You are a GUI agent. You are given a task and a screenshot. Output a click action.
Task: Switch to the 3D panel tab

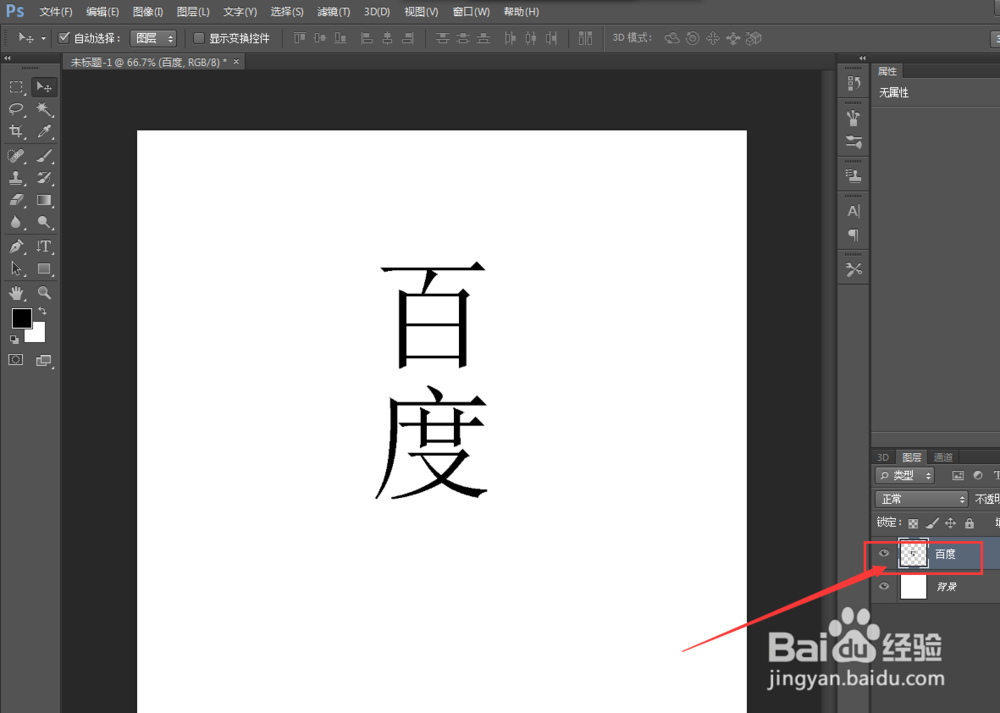click(x=883, y=457)
